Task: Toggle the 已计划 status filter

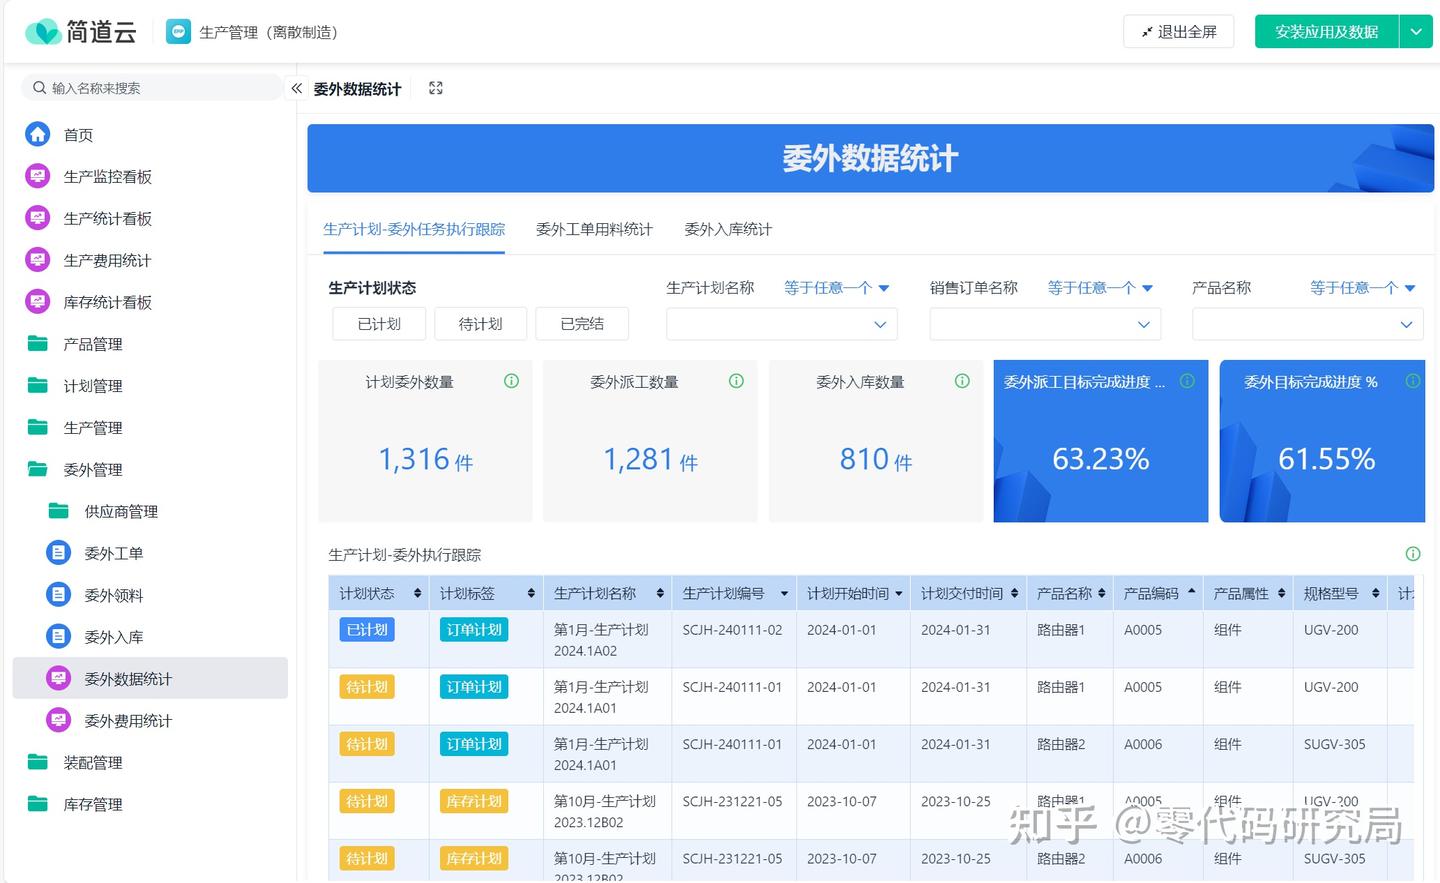Action: [x=379, y=324]
